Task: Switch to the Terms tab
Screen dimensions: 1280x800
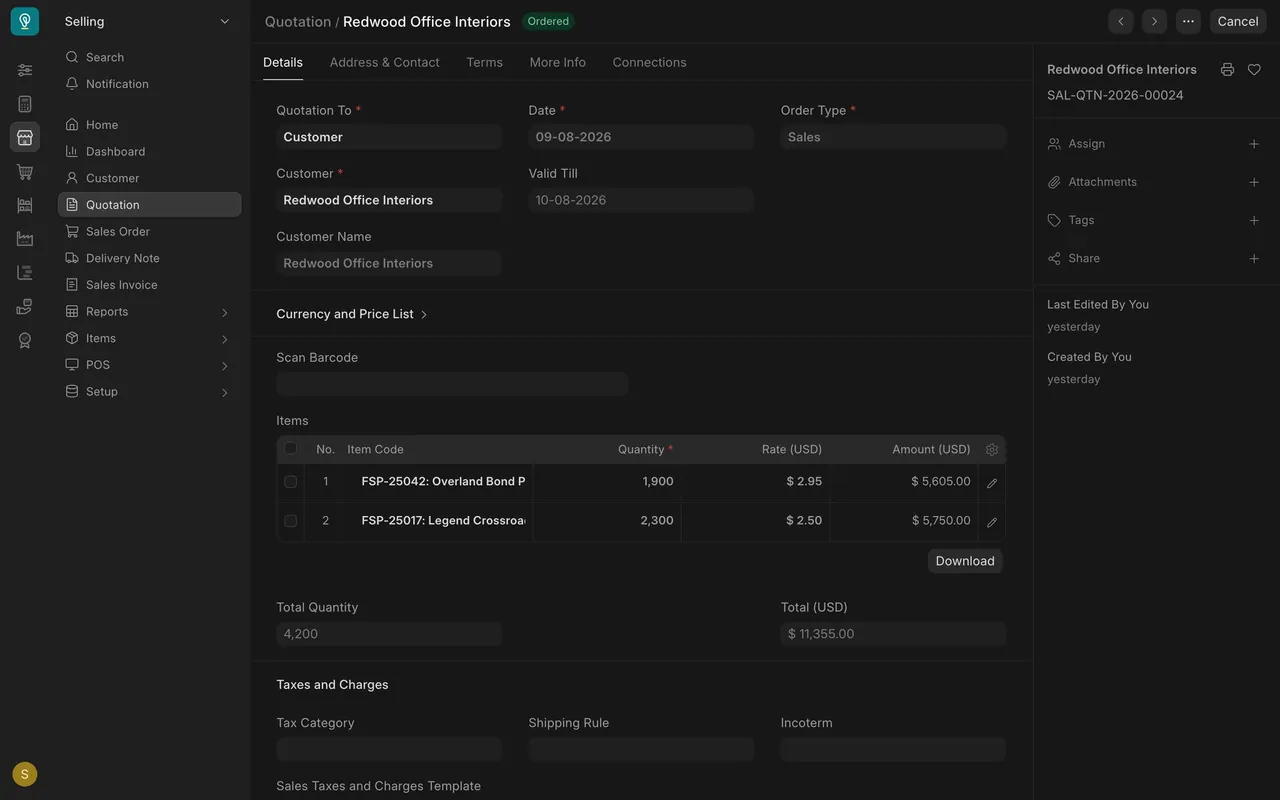Action: (484, 62)
